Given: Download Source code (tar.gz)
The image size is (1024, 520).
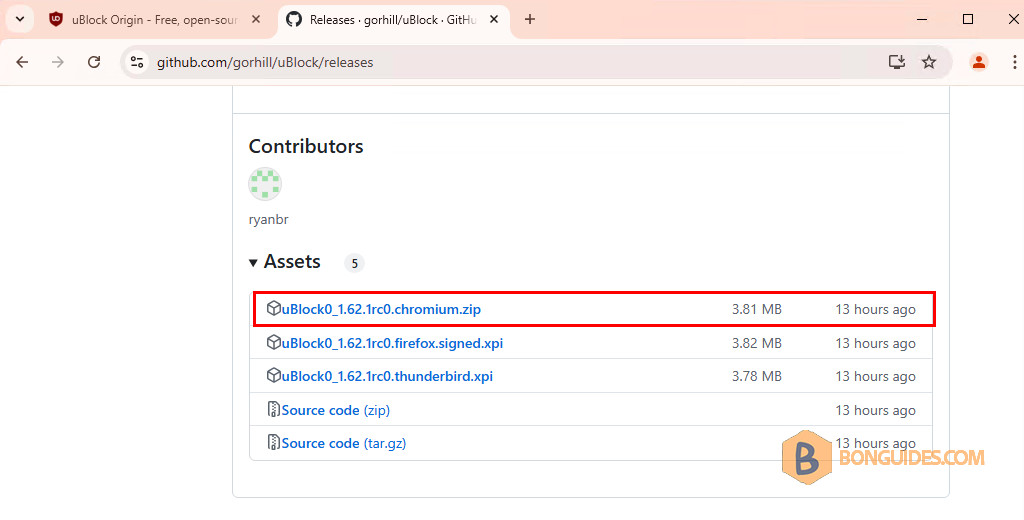Looking at the screenshot, I should tap(344, 443).
